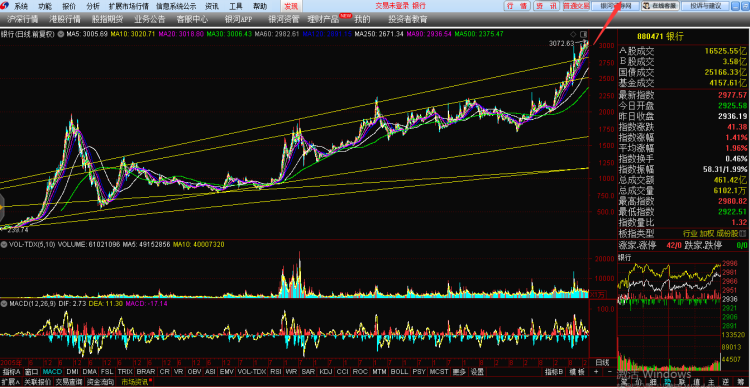
Task: Expand the 扩展 panel at bottom left
Action: [x=11, y=382]
